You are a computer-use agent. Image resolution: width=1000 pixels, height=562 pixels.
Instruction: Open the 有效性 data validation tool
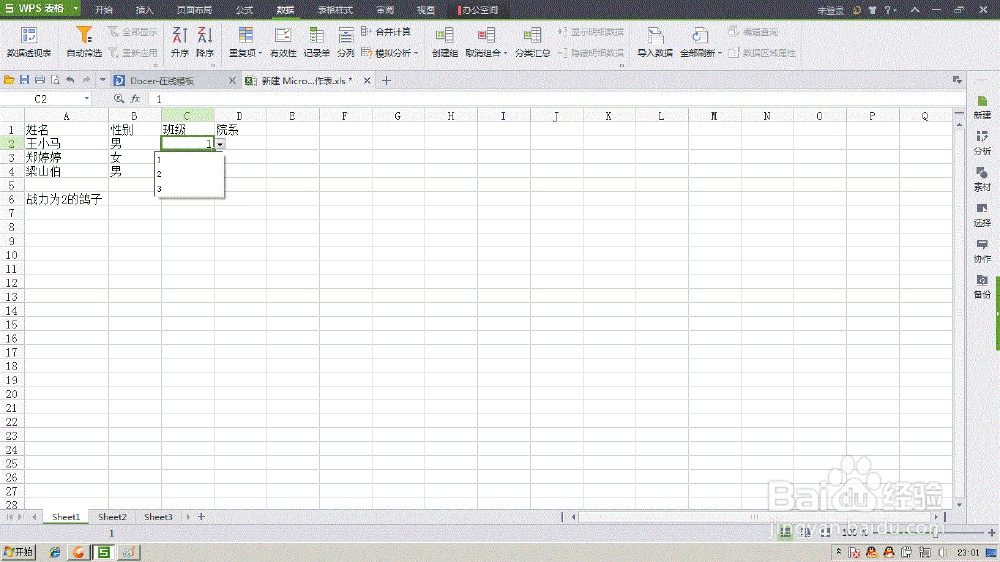(x=283, y=42)
